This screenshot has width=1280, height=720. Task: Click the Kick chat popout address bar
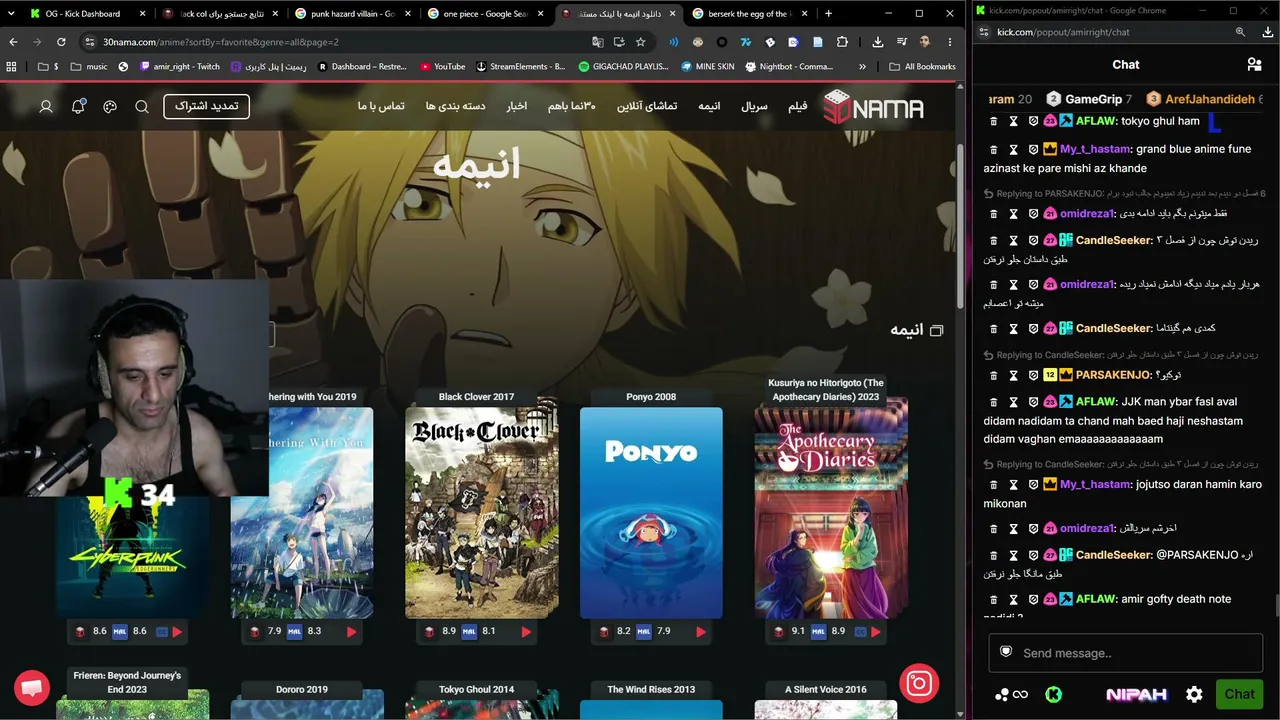click(x=1110, y=32)
